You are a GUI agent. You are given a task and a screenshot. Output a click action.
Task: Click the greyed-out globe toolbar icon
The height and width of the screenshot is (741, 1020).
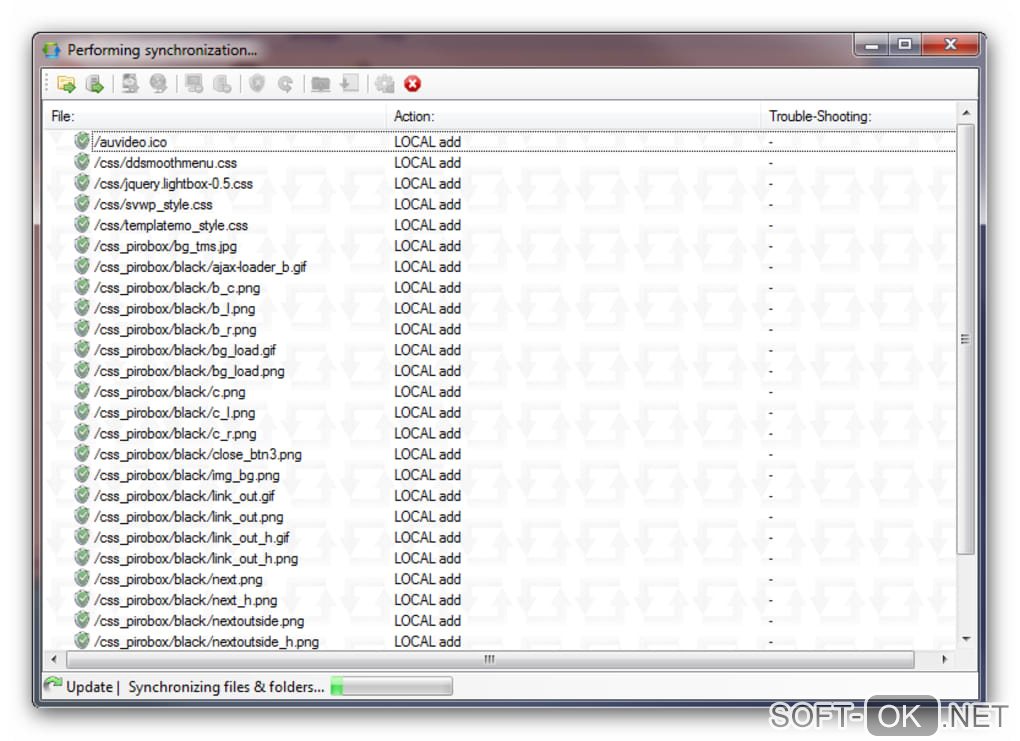pyautogui.click(x=158, y=84)
